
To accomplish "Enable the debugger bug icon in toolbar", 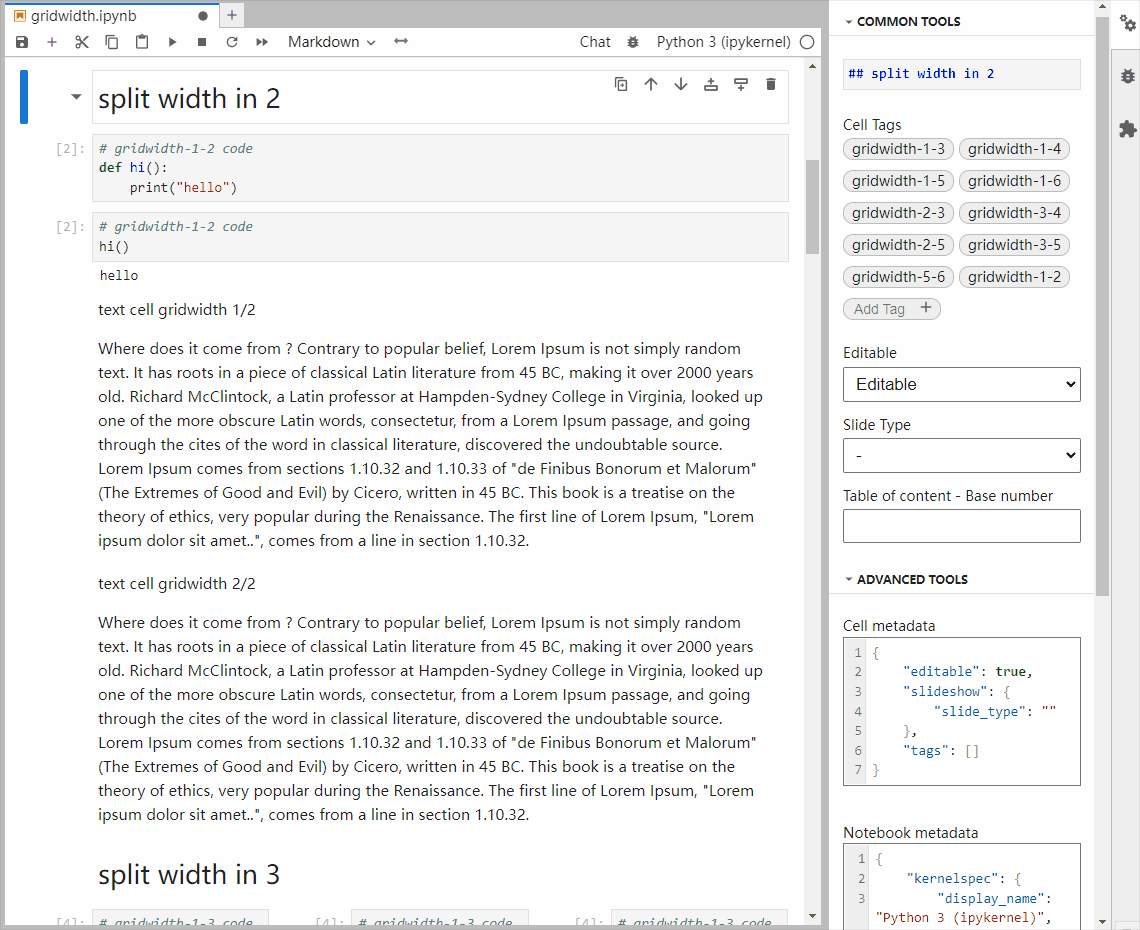I will coord(633,42).
